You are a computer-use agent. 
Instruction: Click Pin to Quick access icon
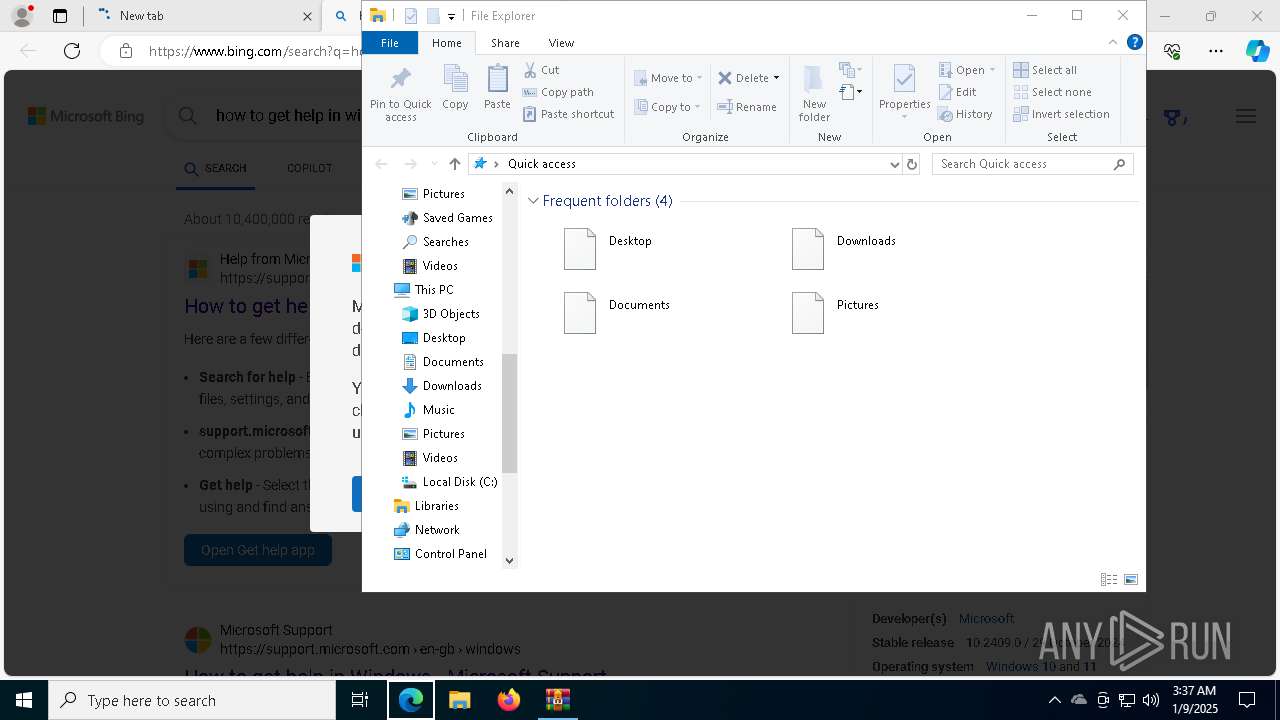(400, 93)
